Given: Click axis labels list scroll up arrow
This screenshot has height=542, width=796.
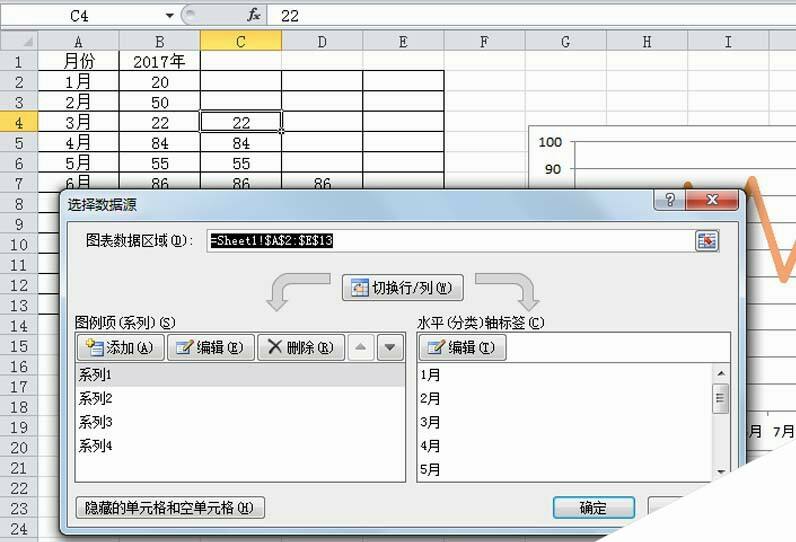Looking at the screenshot, I should tap(721, 374).
